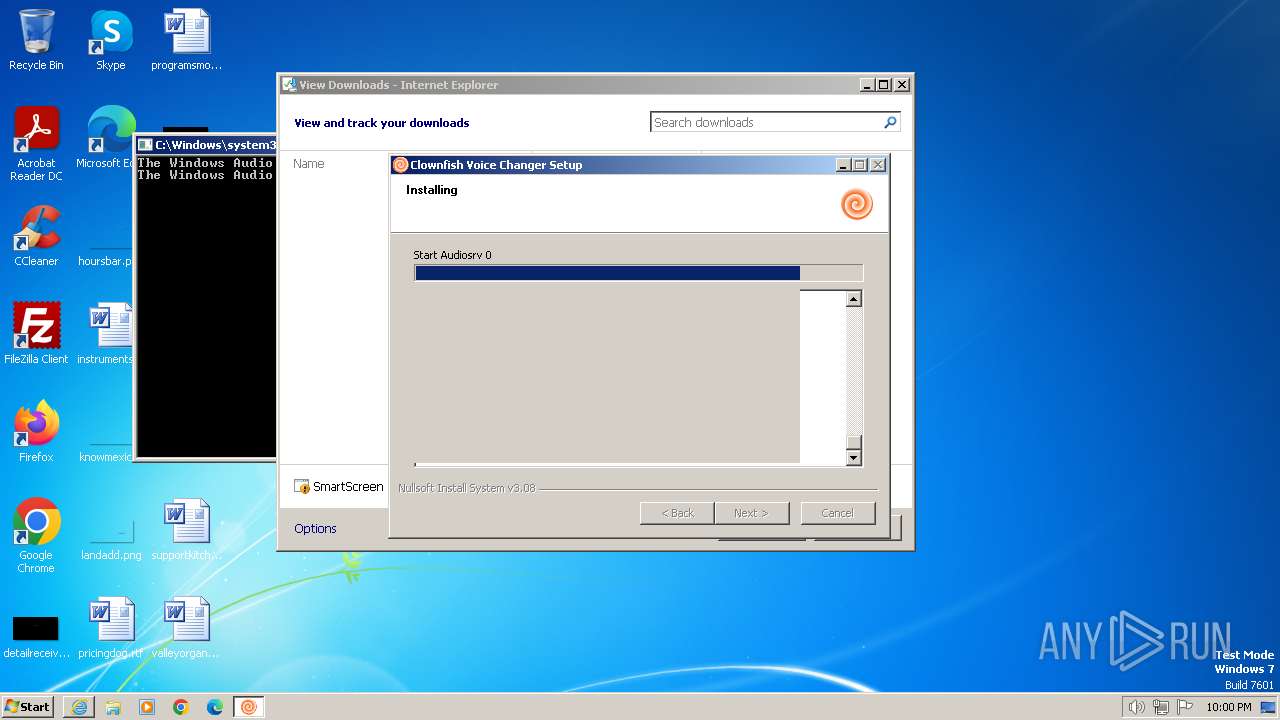Close the View Downloads window
The height and width of the screenshot is (720, 1280).
tap(901, 85)
